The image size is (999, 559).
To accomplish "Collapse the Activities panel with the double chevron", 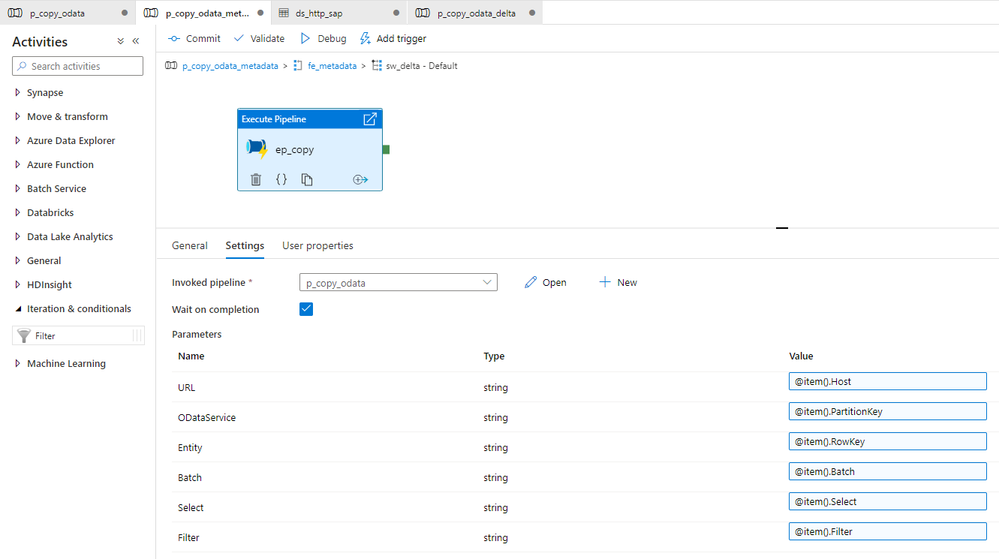I will click(x=136, y=41).
